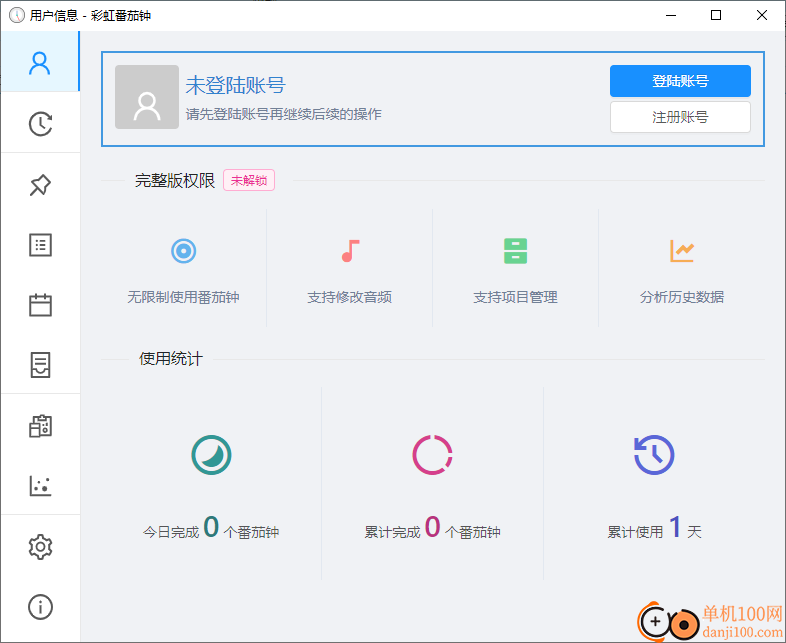This screenshot has width=786, height=643.
Task: Click the unlimited Pomodoro target icon
Action: click(x=183, y=251)
